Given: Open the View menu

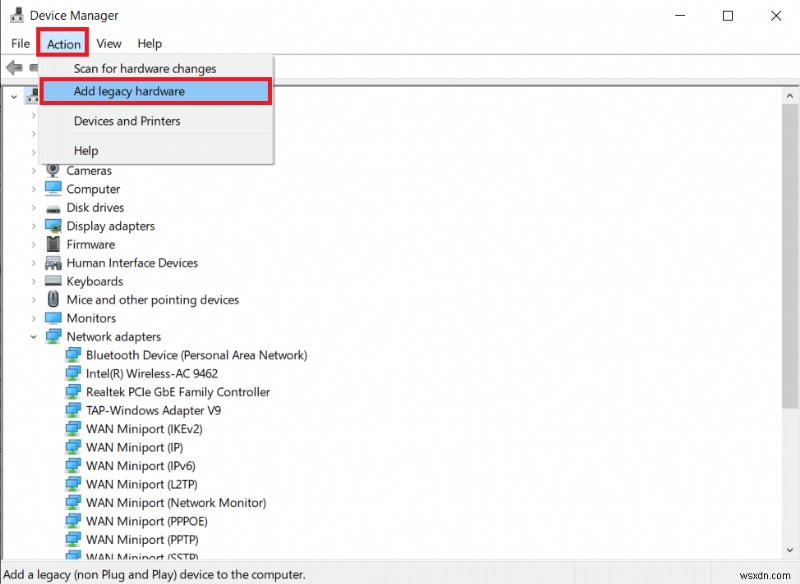Looking at the screenshot, I should [108, 43].
